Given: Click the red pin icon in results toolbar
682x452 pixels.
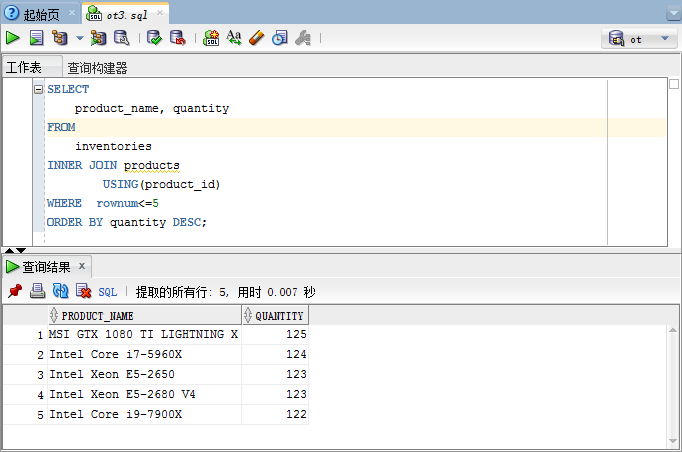Looking at the screenshot, I should click(x=15, y=291).
